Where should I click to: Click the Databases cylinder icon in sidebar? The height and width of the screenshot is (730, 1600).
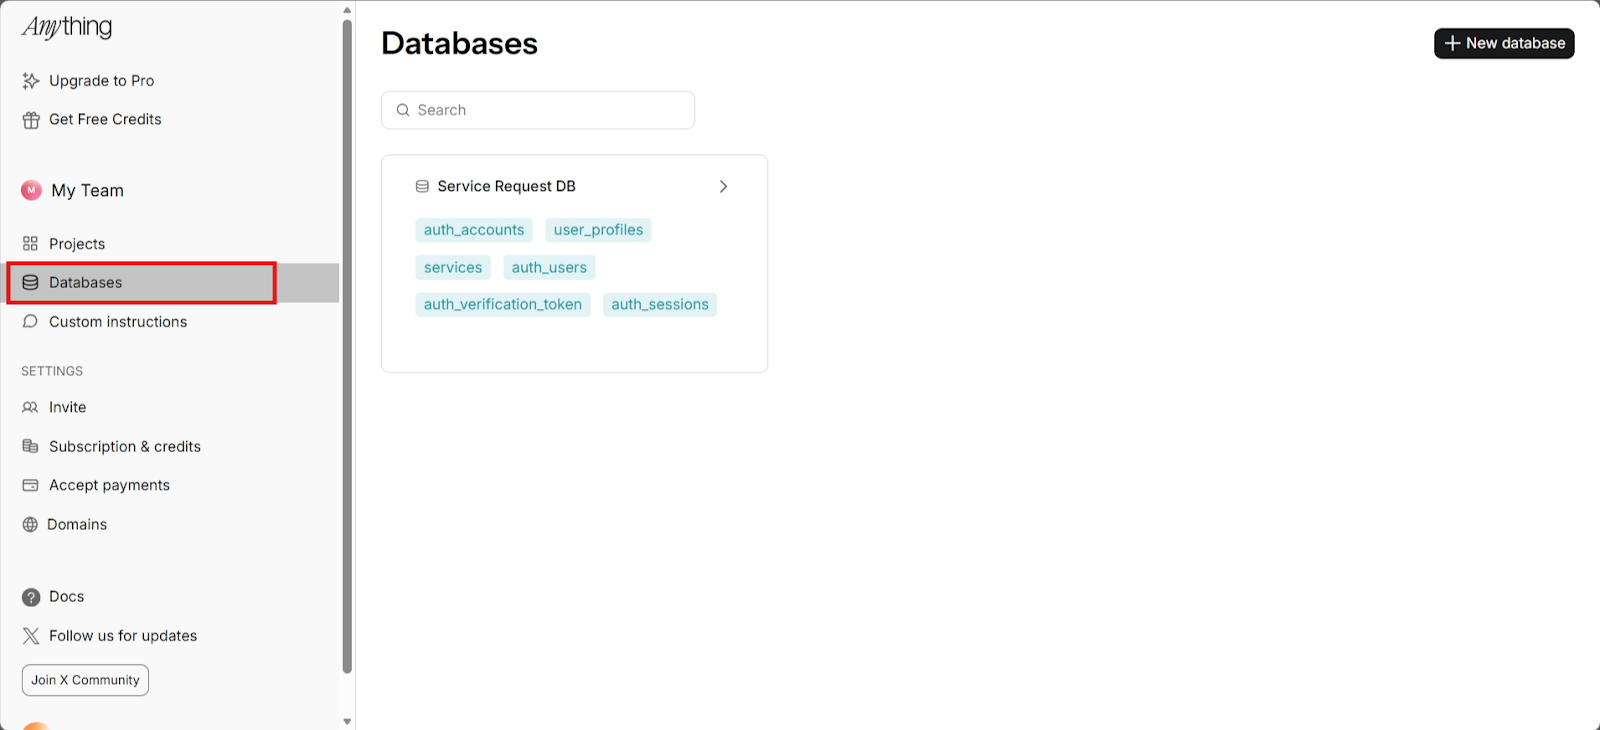coord(30,283)
